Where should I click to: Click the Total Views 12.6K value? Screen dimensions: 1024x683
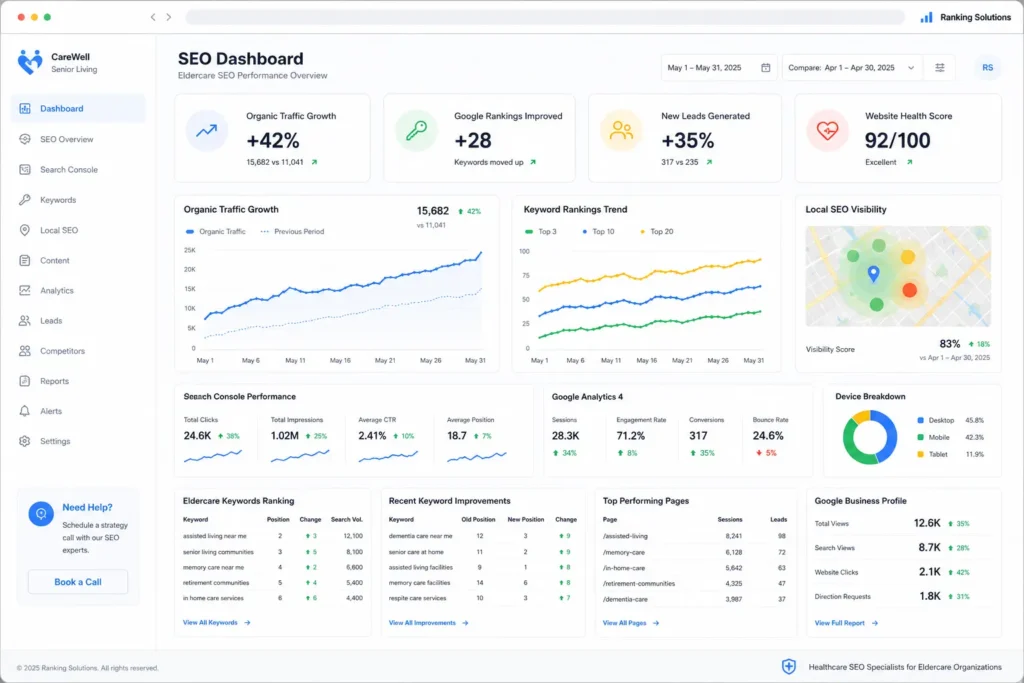pos(927,523)
